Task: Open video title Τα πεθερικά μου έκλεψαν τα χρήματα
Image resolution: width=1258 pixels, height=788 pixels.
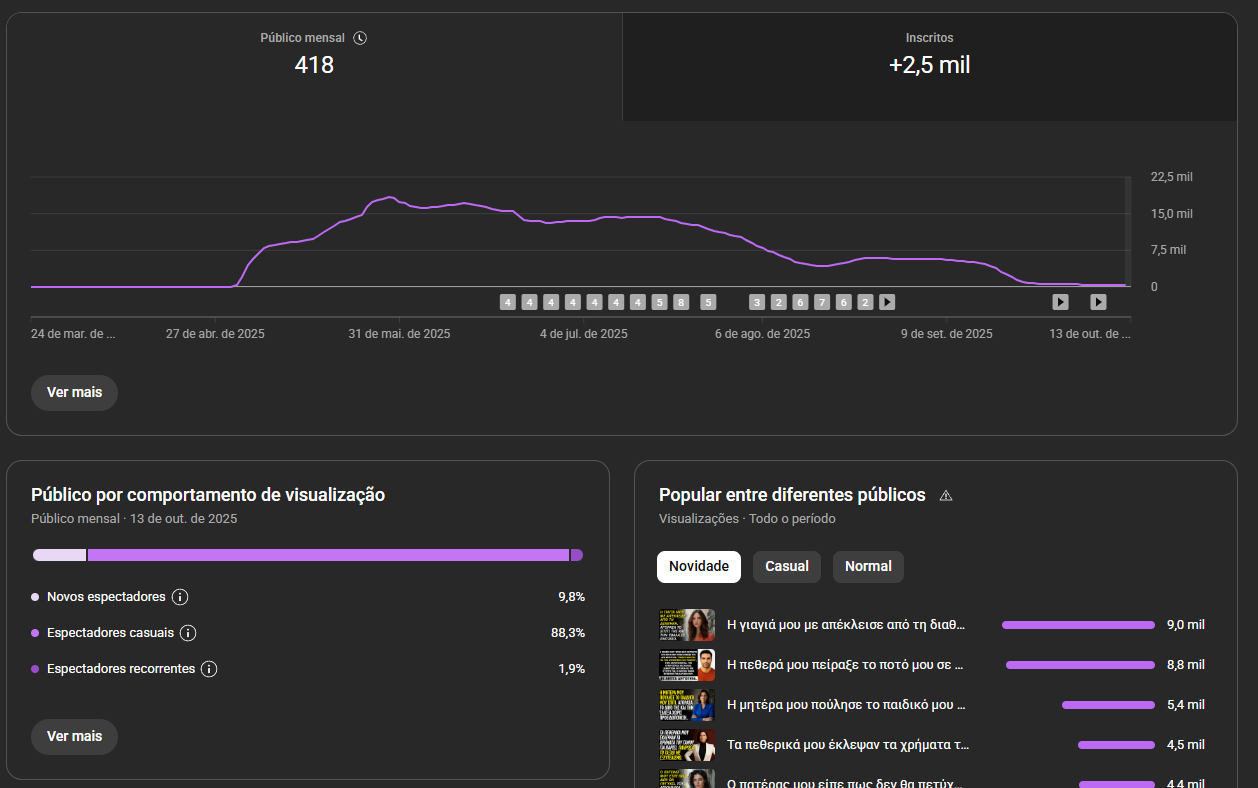Action: [x=848, y=745]
